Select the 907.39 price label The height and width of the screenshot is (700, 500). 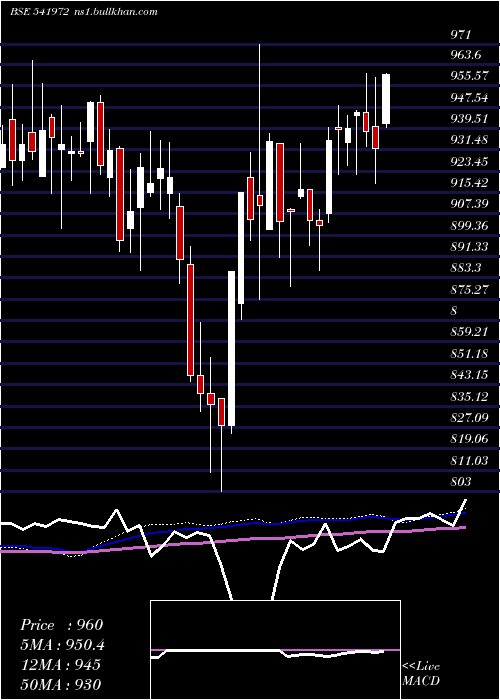[469, 204]
